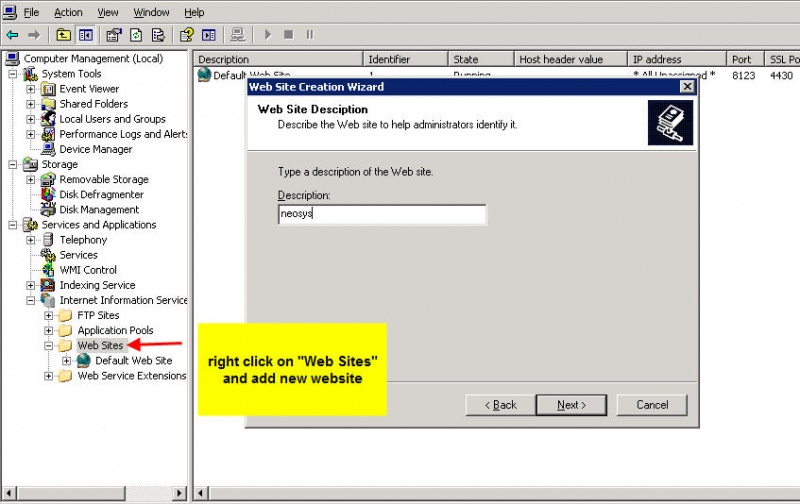The image size is (800, 504).
Task: Click the Device Manager icon
Action: pyautogui.click(x=48, y=149)
